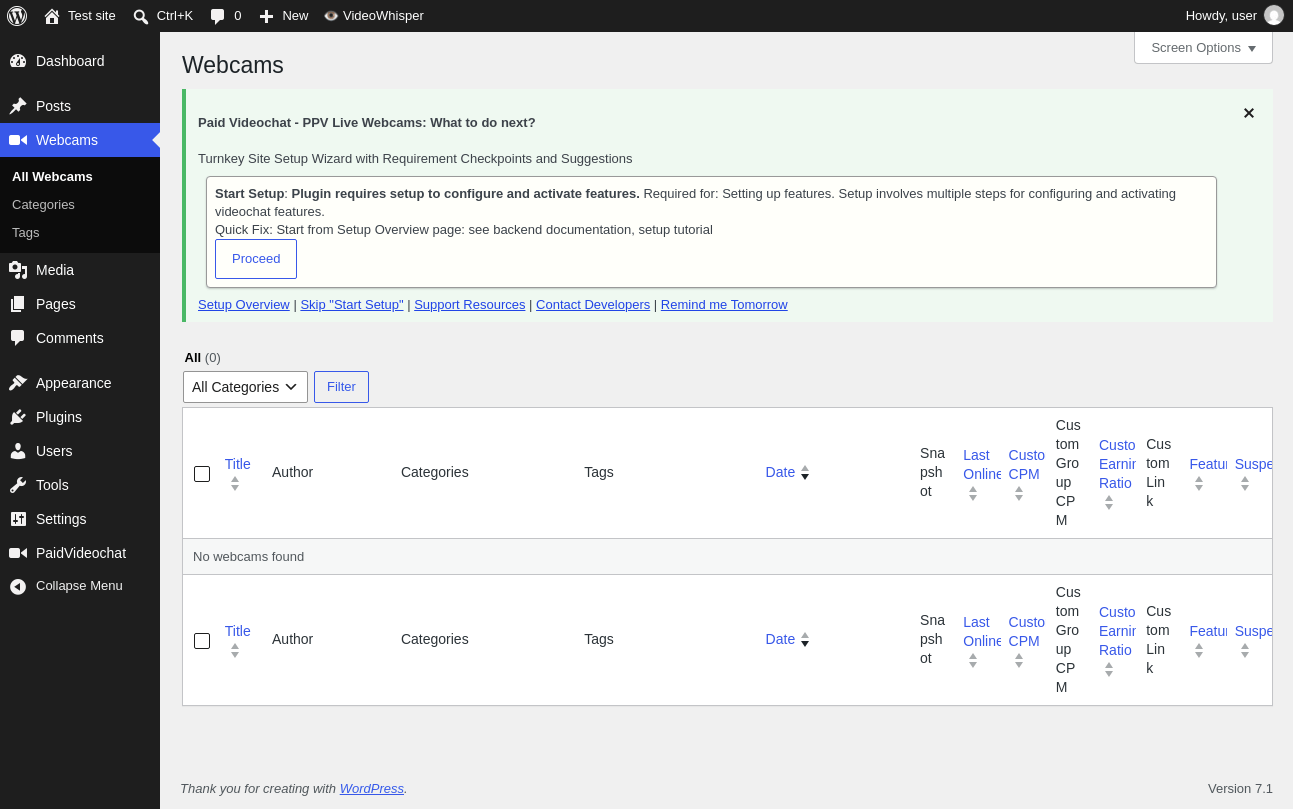
Task: Click the VideoWhisper eye icon
Action: (331, 16)
